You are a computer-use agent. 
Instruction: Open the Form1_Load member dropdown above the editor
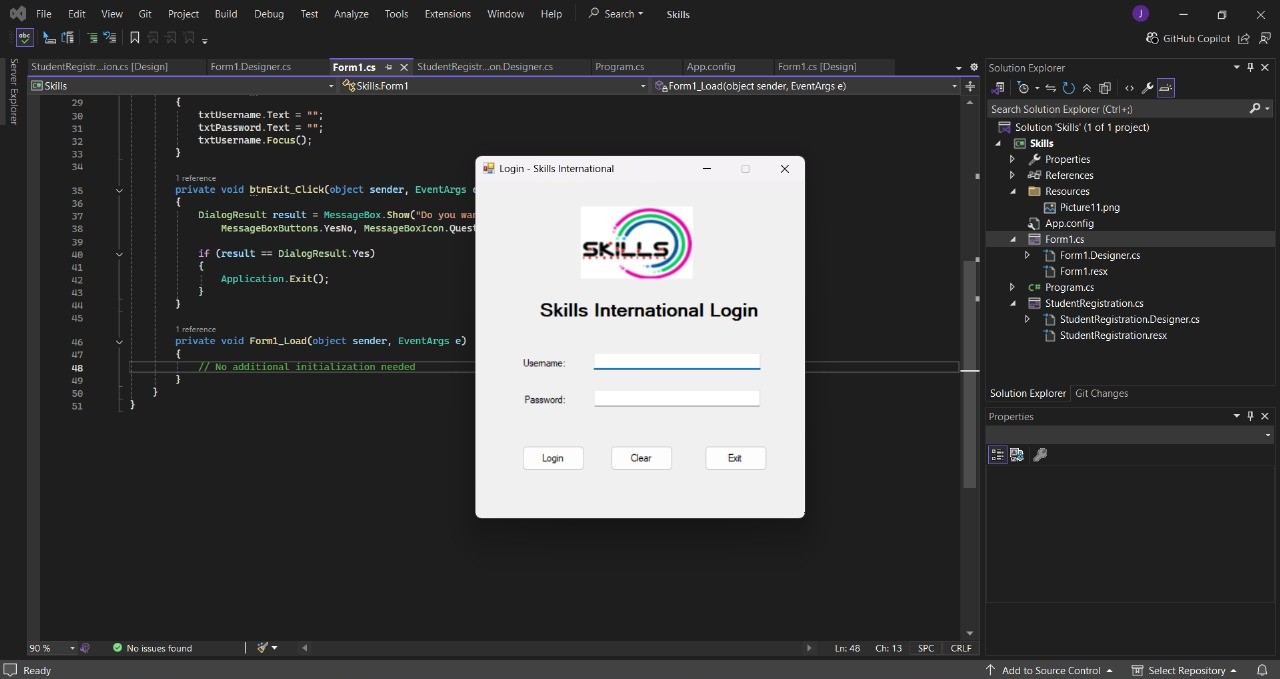805,86
